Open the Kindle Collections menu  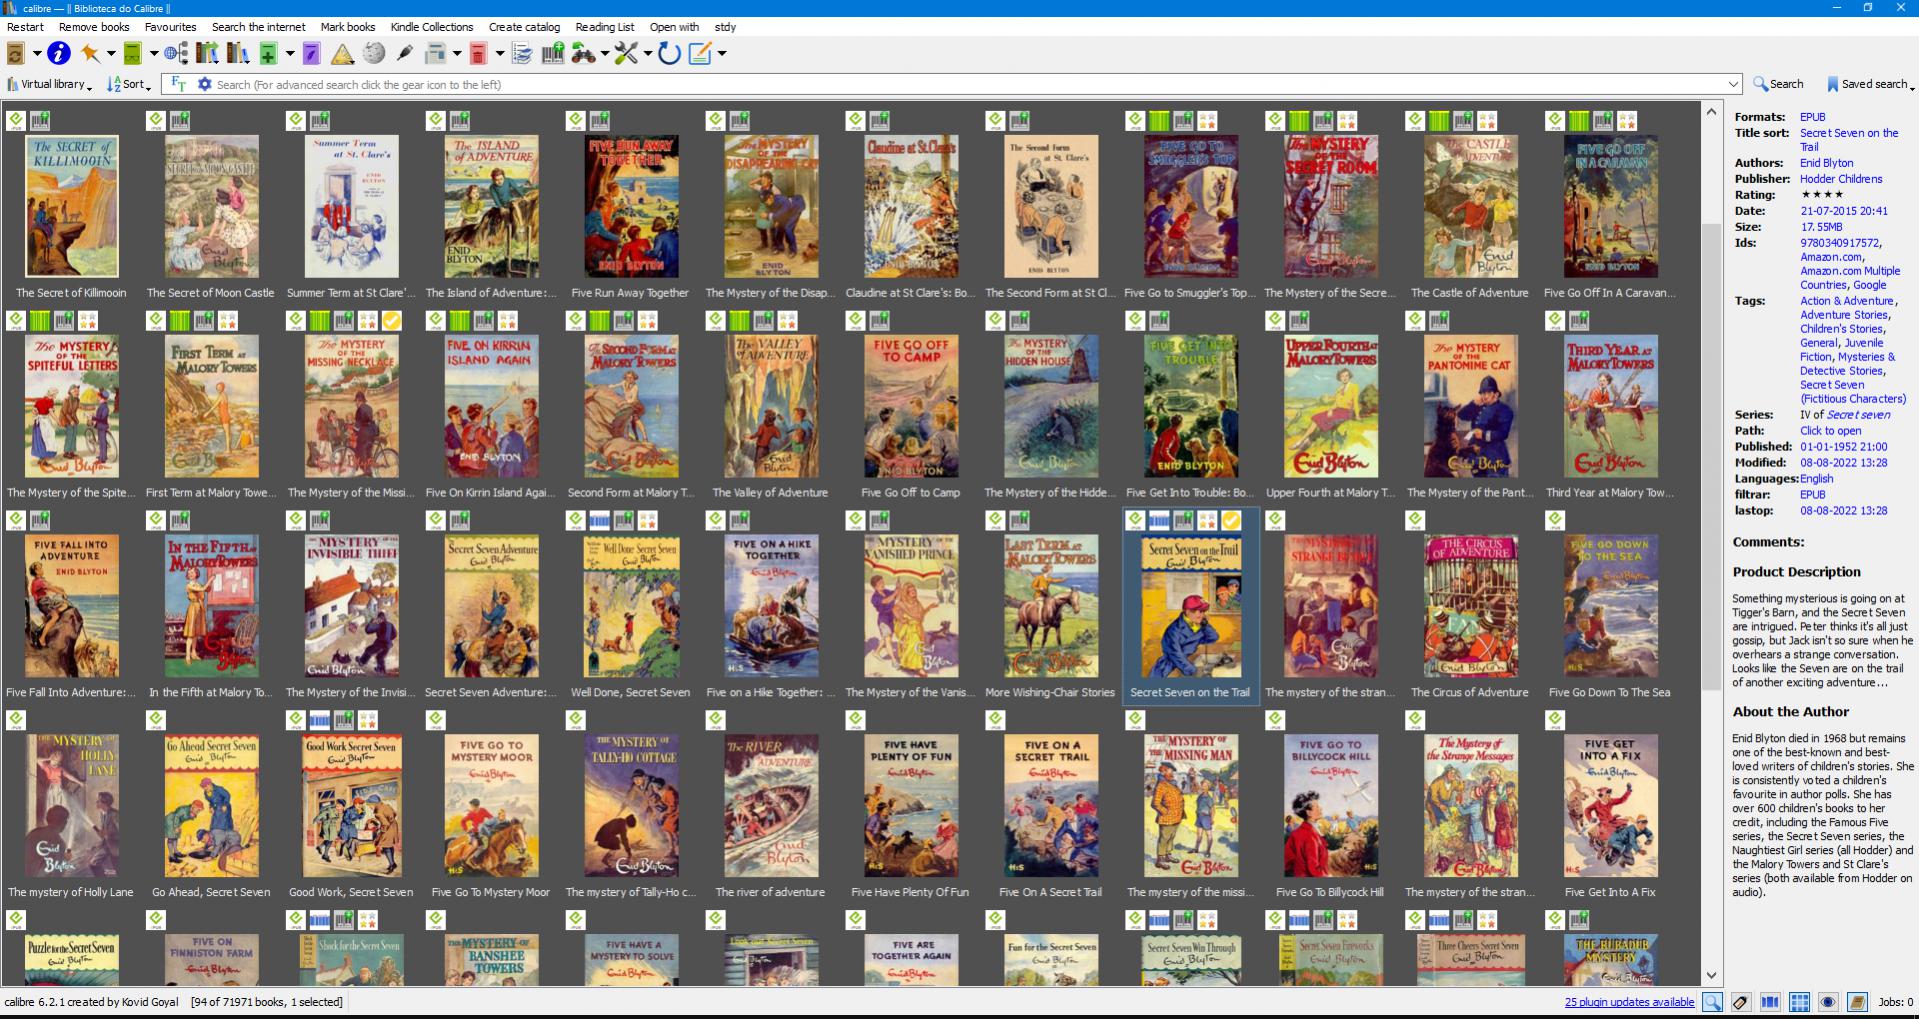click(x=432, y=27)
